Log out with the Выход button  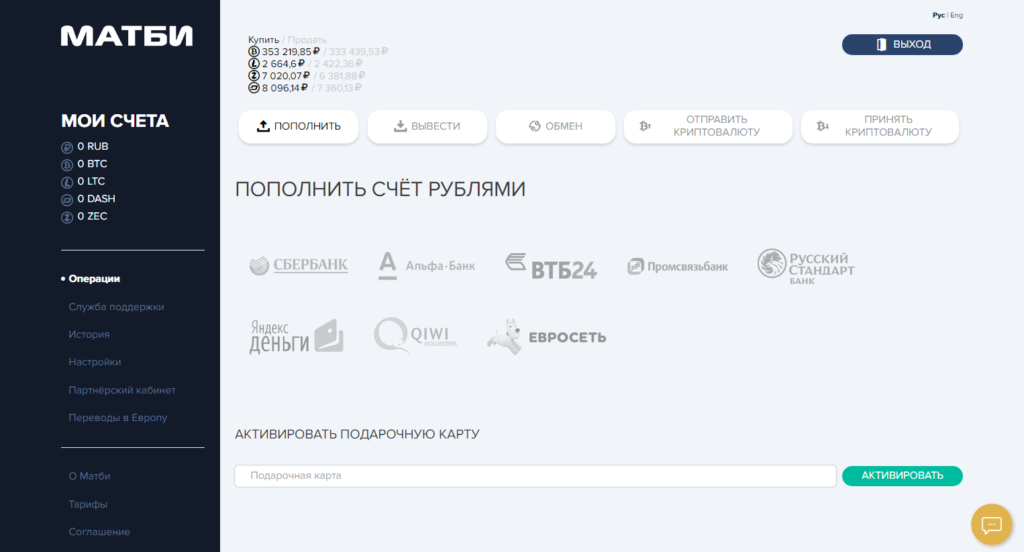coord(902,44)
